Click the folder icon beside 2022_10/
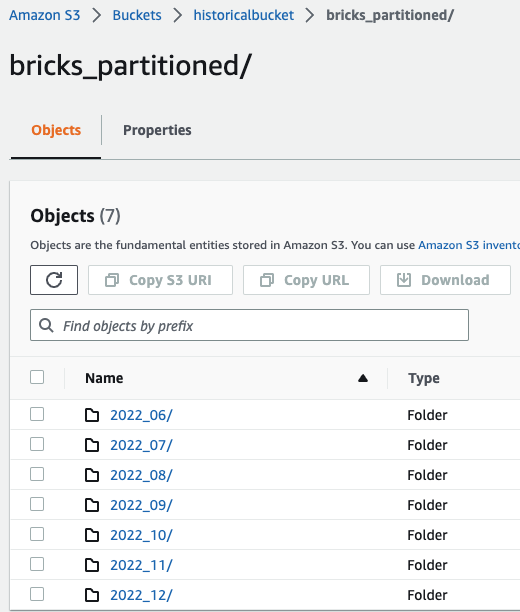Viewport: 520px width, 612px height. (x=92, y=535)
